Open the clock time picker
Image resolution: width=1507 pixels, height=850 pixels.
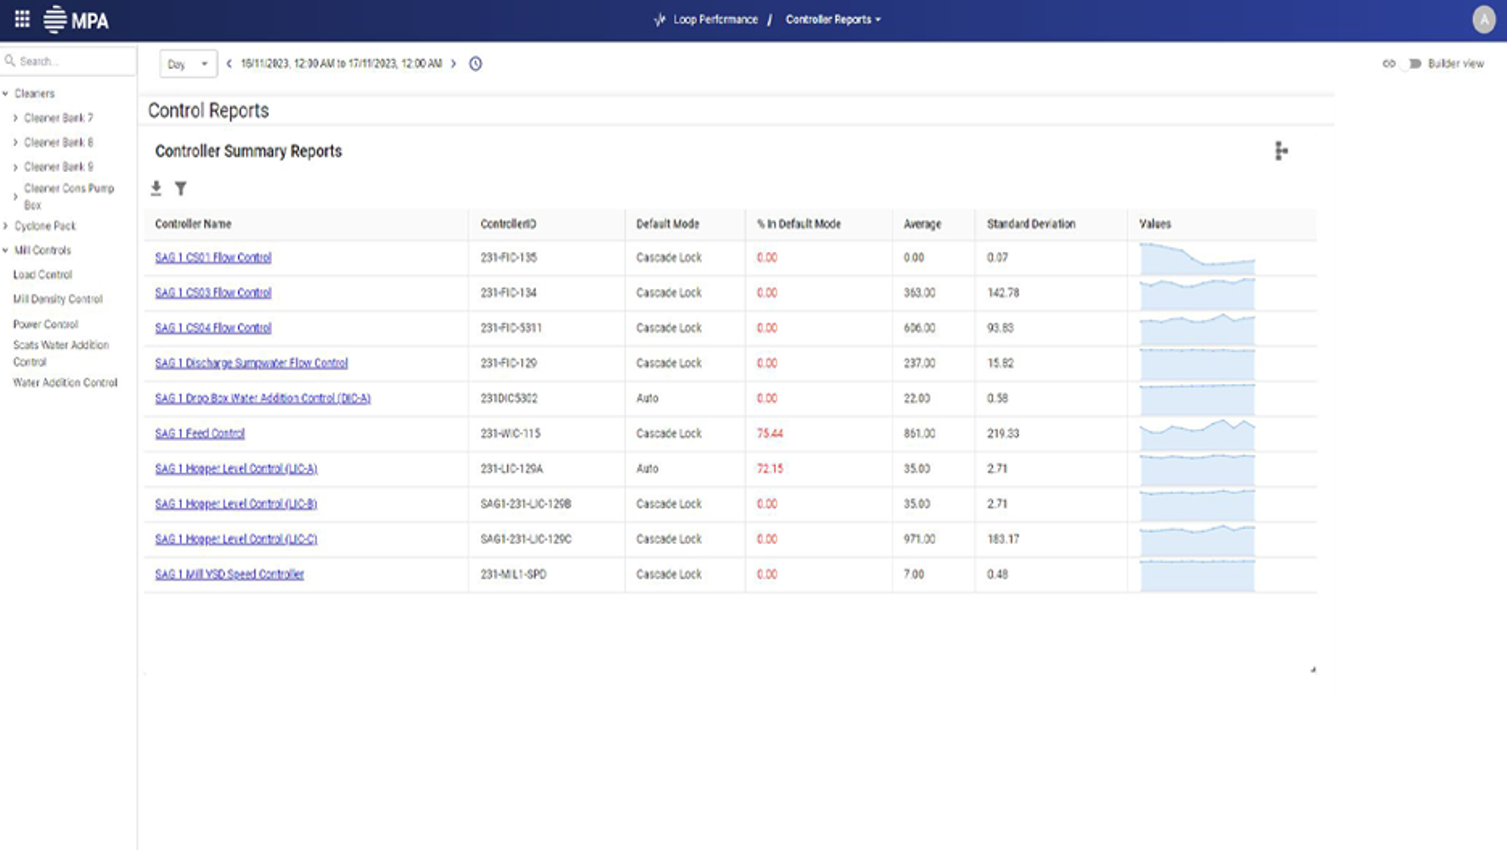(476, 64)
